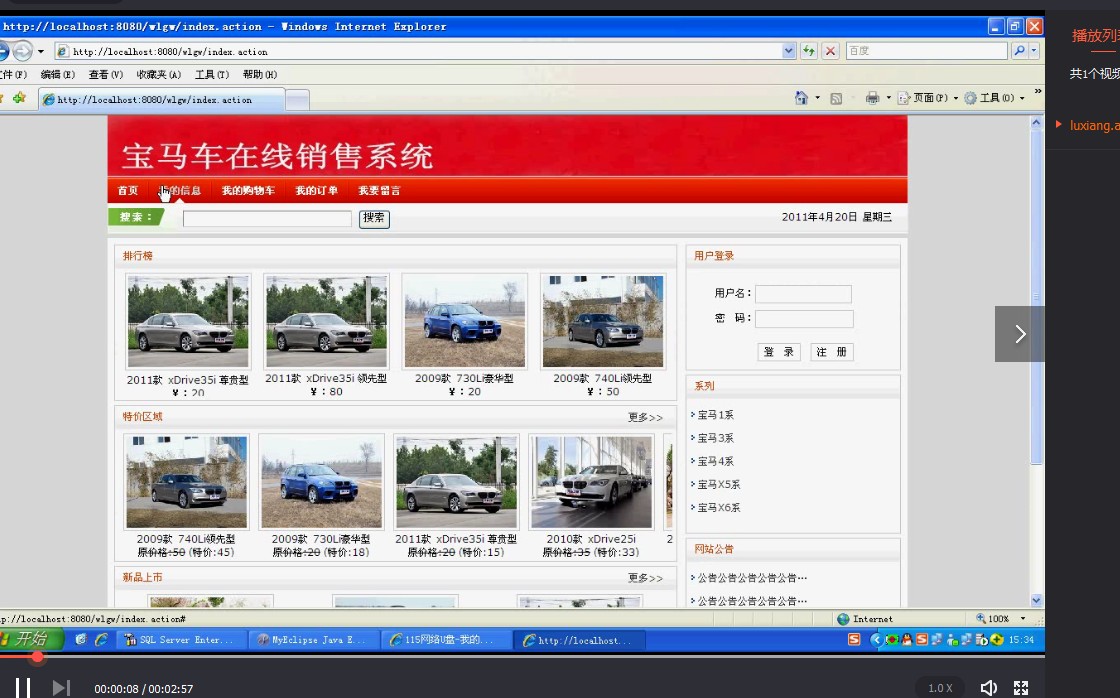Open the 宝马4系 series link
1120x698 pixels.
[x=715, y=462]
